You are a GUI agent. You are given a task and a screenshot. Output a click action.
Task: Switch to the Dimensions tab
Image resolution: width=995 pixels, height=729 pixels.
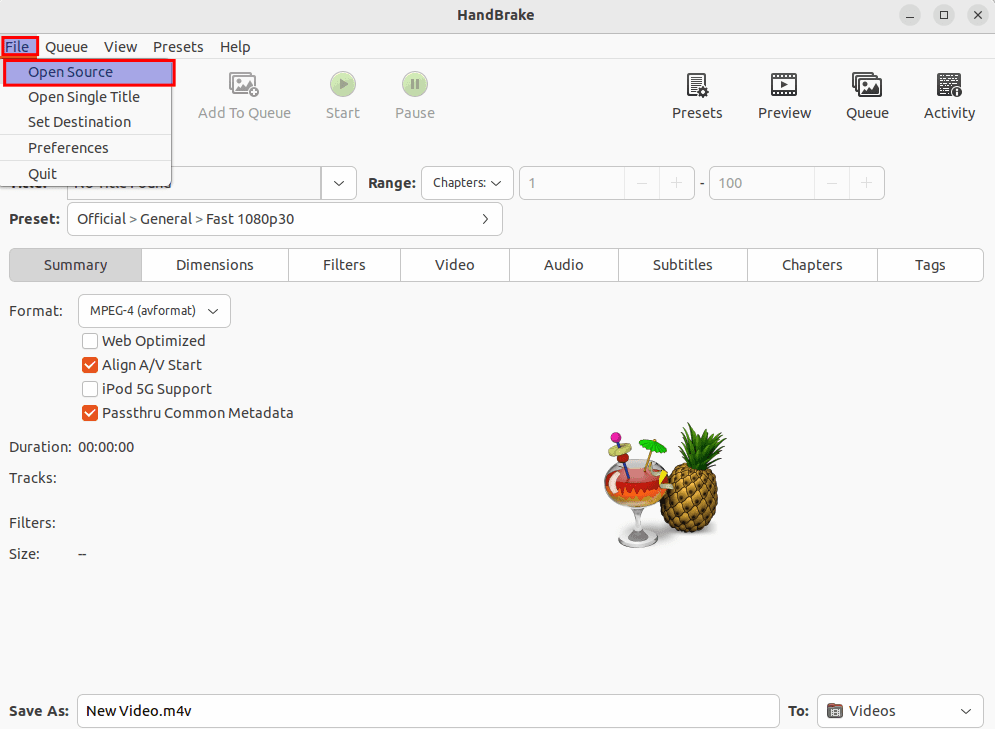tap(214, 265)
